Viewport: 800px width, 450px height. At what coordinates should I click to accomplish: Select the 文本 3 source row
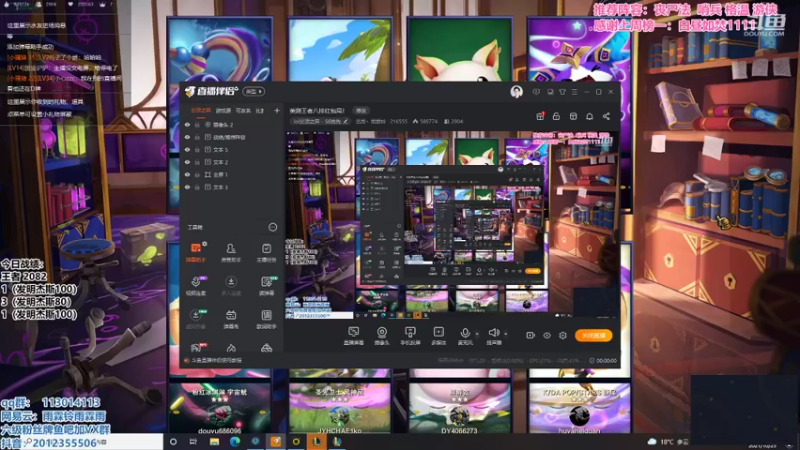pyautogui.click(x=231, y=187)
